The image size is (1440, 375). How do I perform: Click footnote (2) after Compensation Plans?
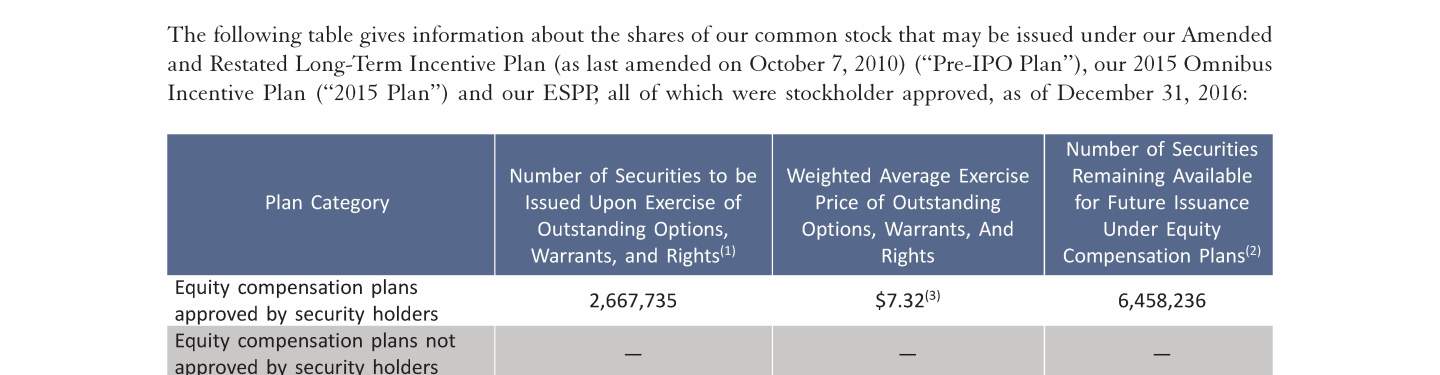(x=1252, y=252)
